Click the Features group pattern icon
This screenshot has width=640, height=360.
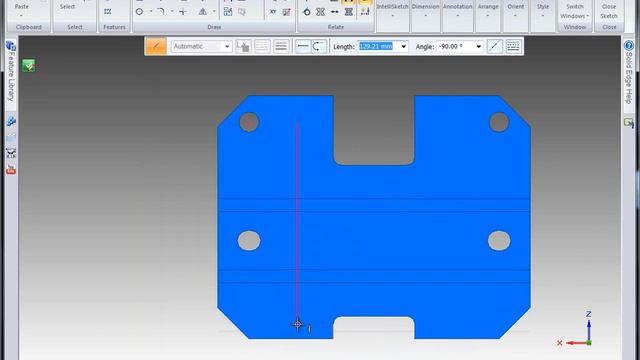pyautogui.click(x=108, y=12)
